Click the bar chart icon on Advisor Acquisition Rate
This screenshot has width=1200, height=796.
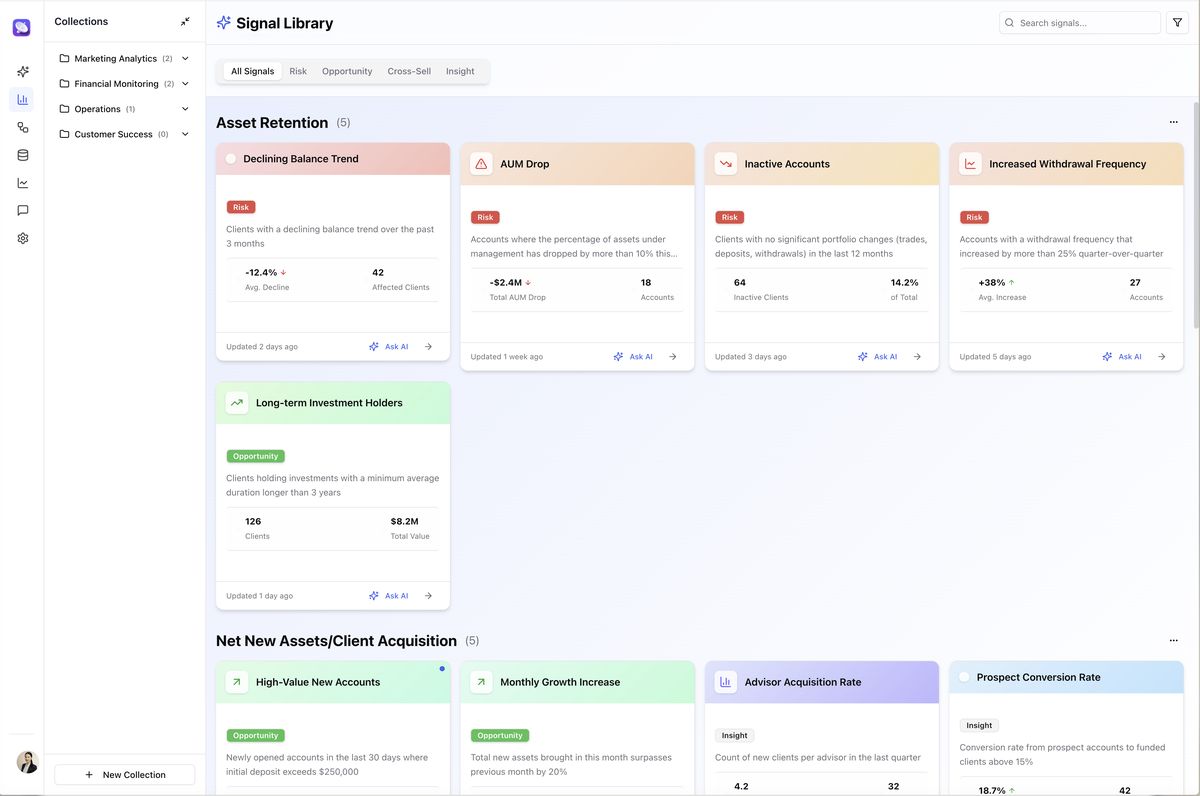(x=726, y=682)
